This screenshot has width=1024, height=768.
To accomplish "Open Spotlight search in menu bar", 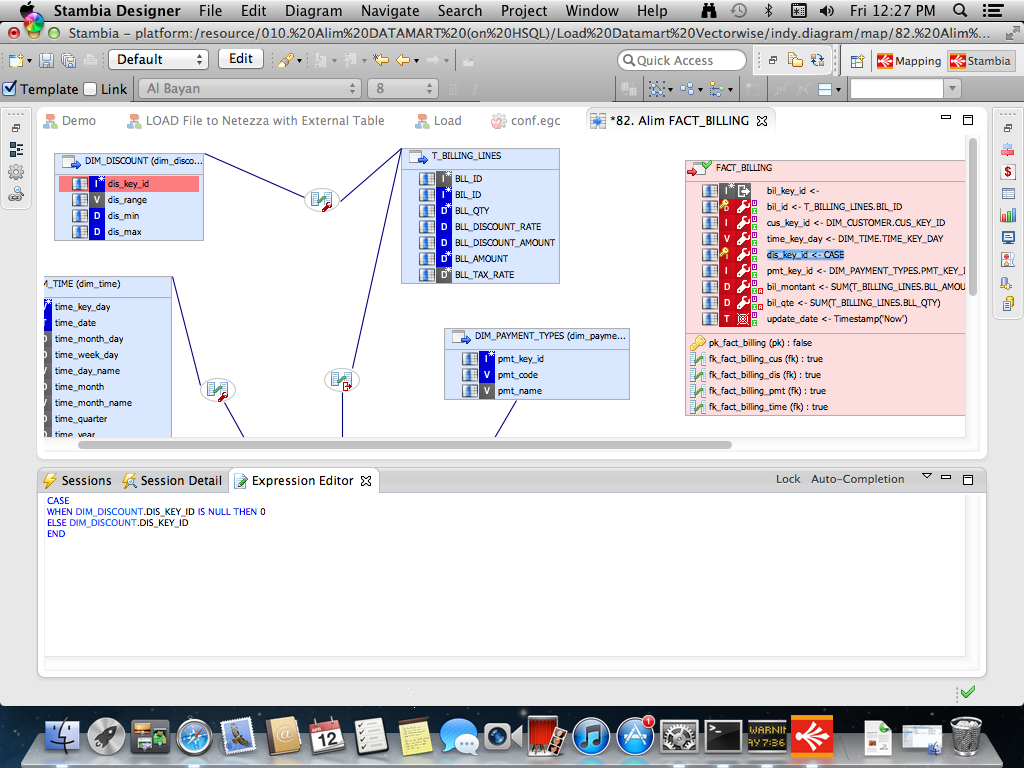I will click(959, 10).
